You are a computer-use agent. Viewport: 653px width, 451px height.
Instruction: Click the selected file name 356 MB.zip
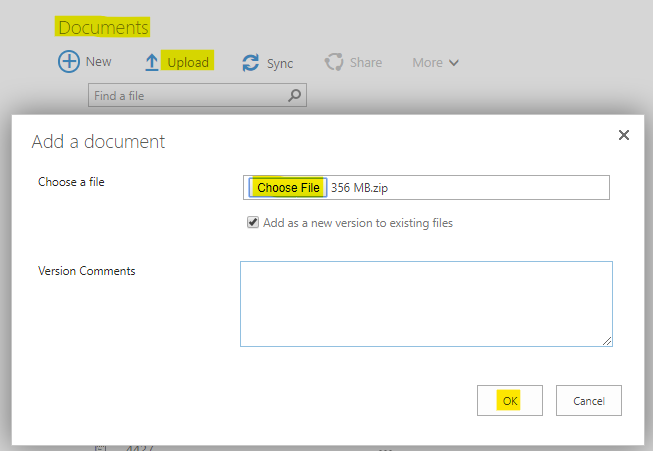coord(359,188)
